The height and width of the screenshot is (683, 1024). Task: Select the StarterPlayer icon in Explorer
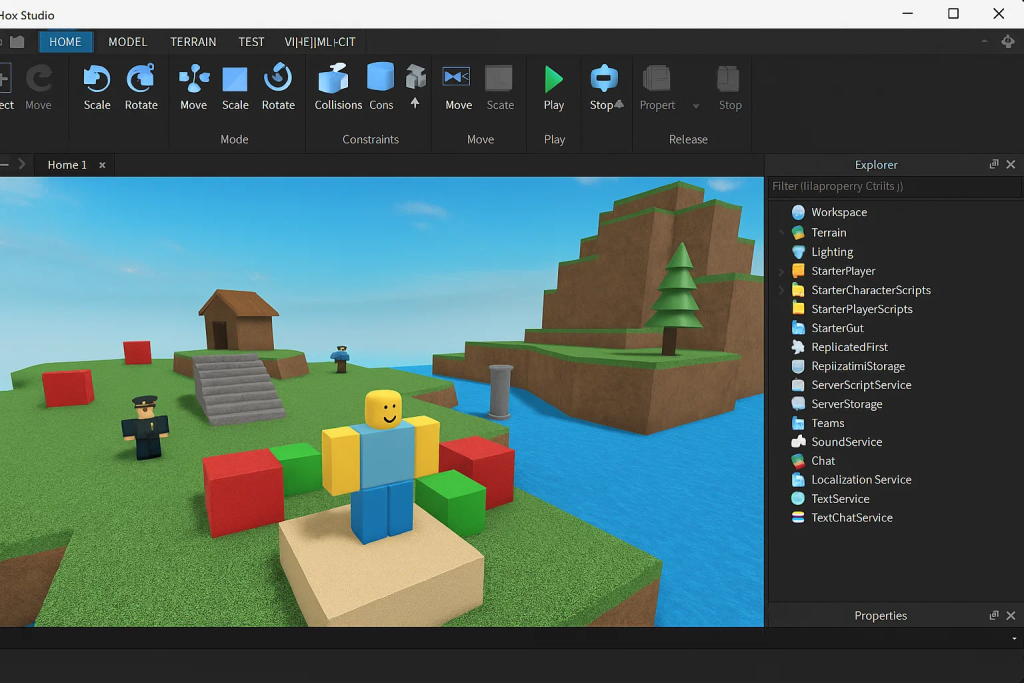click(798, 271)
